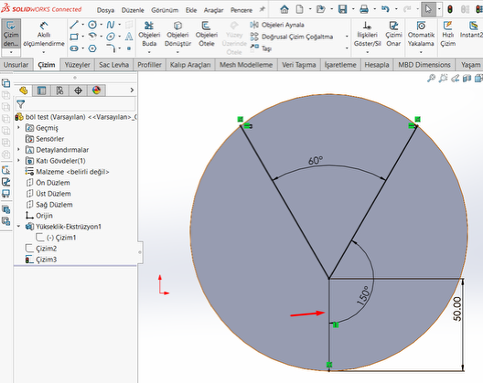Select the Ellipse sketch tool

(x=110, y=37)
